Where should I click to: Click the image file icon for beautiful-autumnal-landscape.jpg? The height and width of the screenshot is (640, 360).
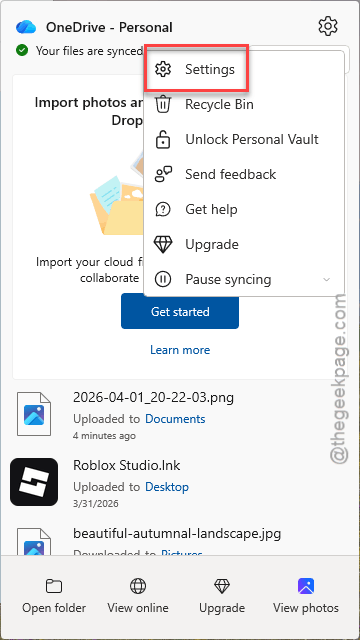tap(34, 541)
